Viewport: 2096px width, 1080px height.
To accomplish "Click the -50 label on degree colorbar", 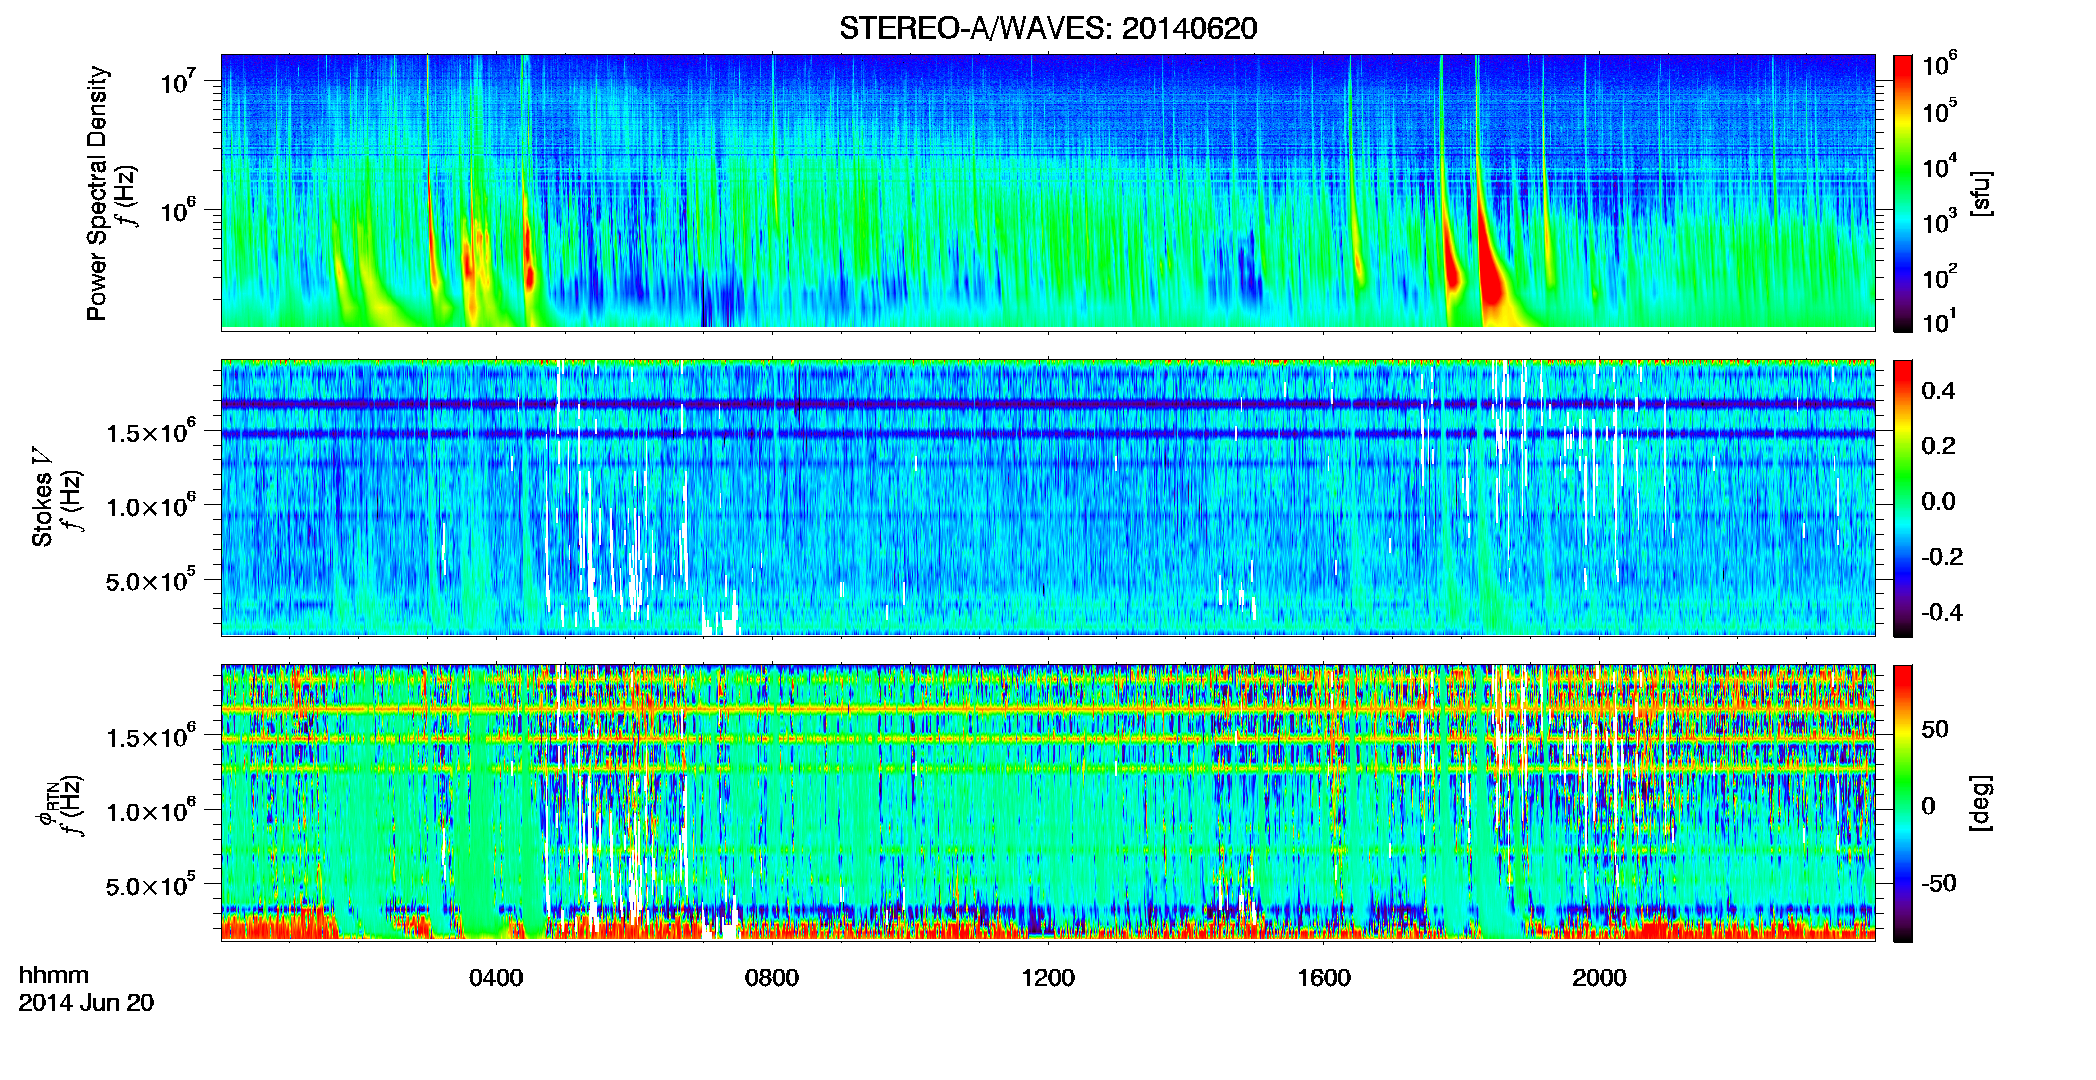I will (1939, 883).
